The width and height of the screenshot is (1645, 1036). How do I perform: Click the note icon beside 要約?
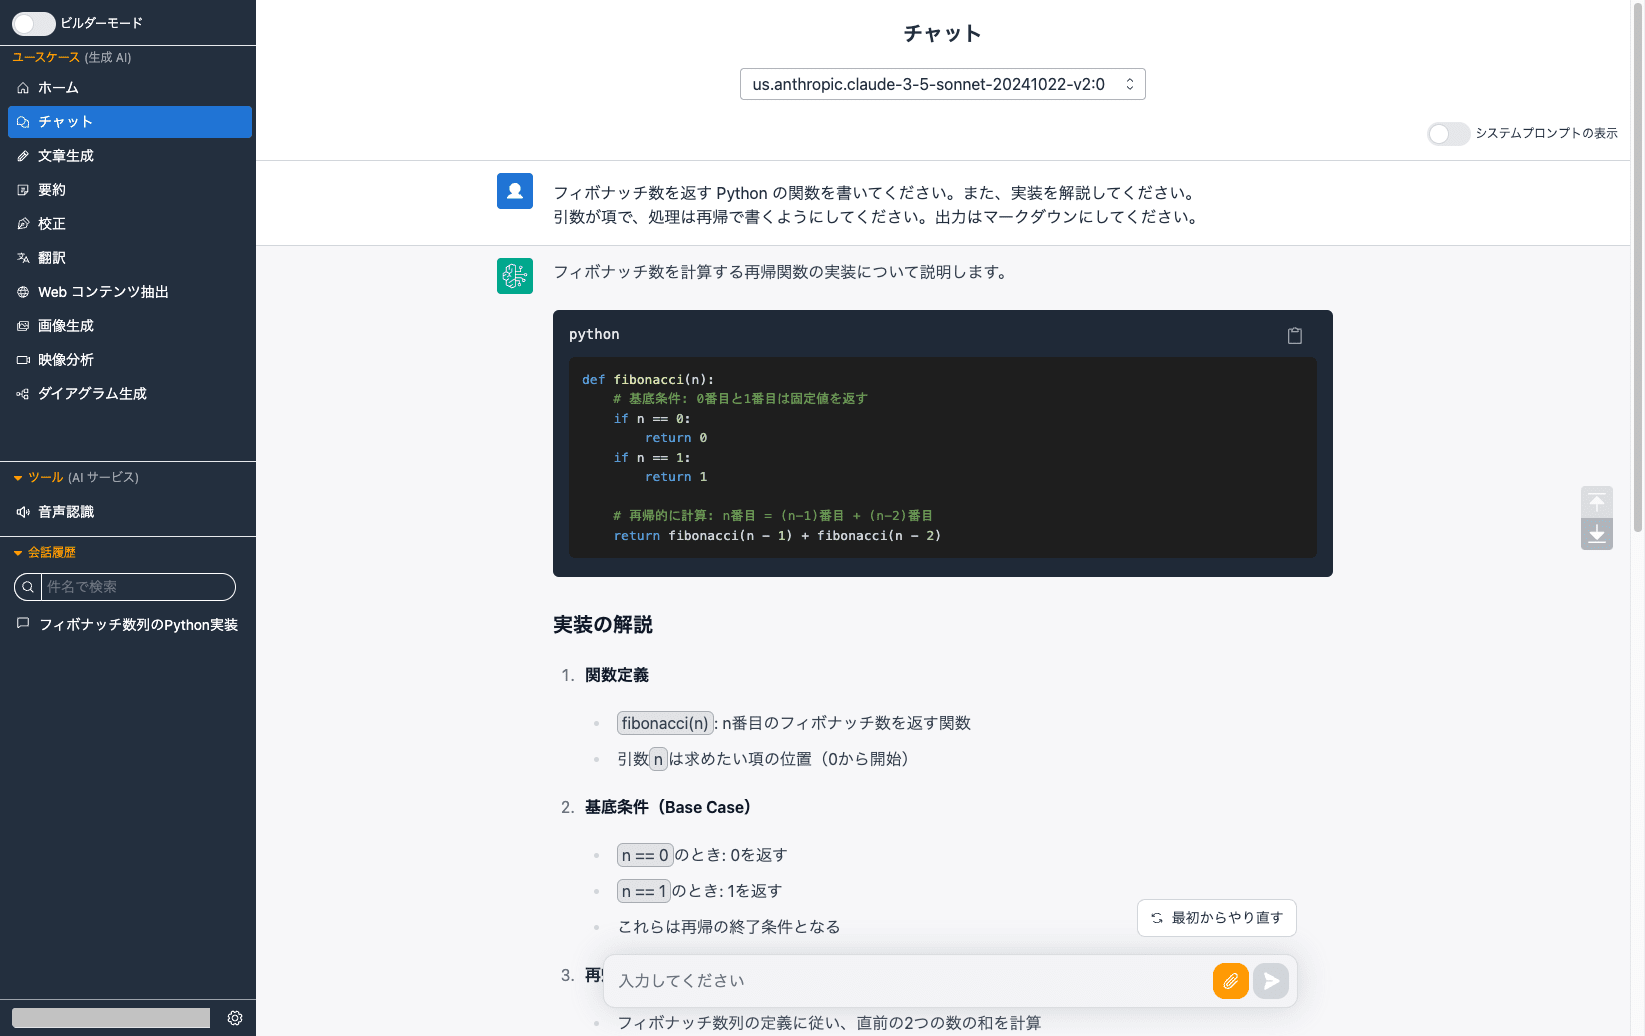click(23, 190)
